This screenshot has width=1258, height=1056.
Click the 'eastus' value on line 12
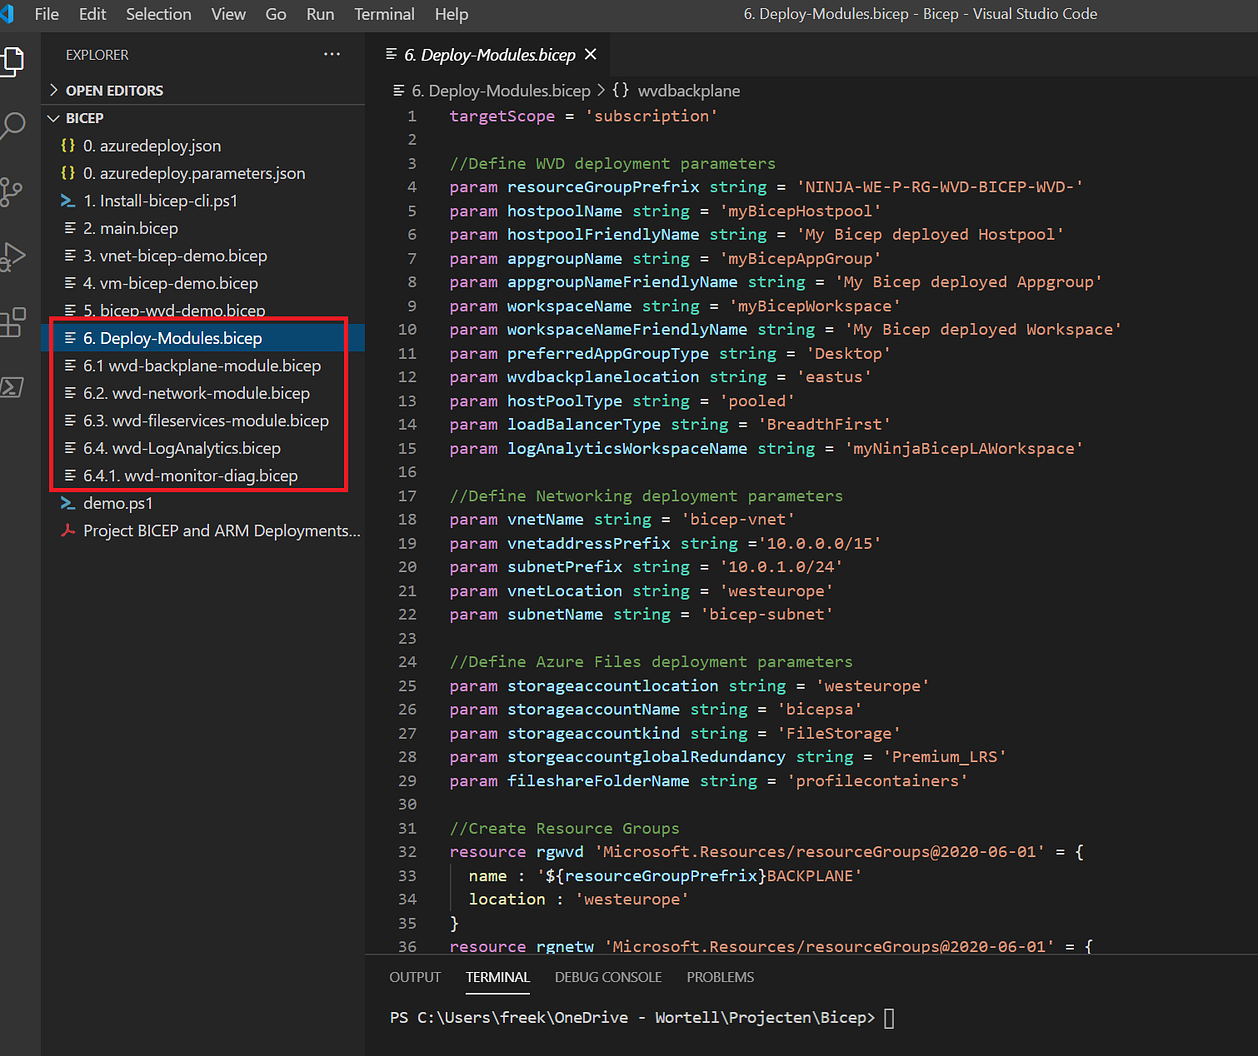(x=834, y=377)
